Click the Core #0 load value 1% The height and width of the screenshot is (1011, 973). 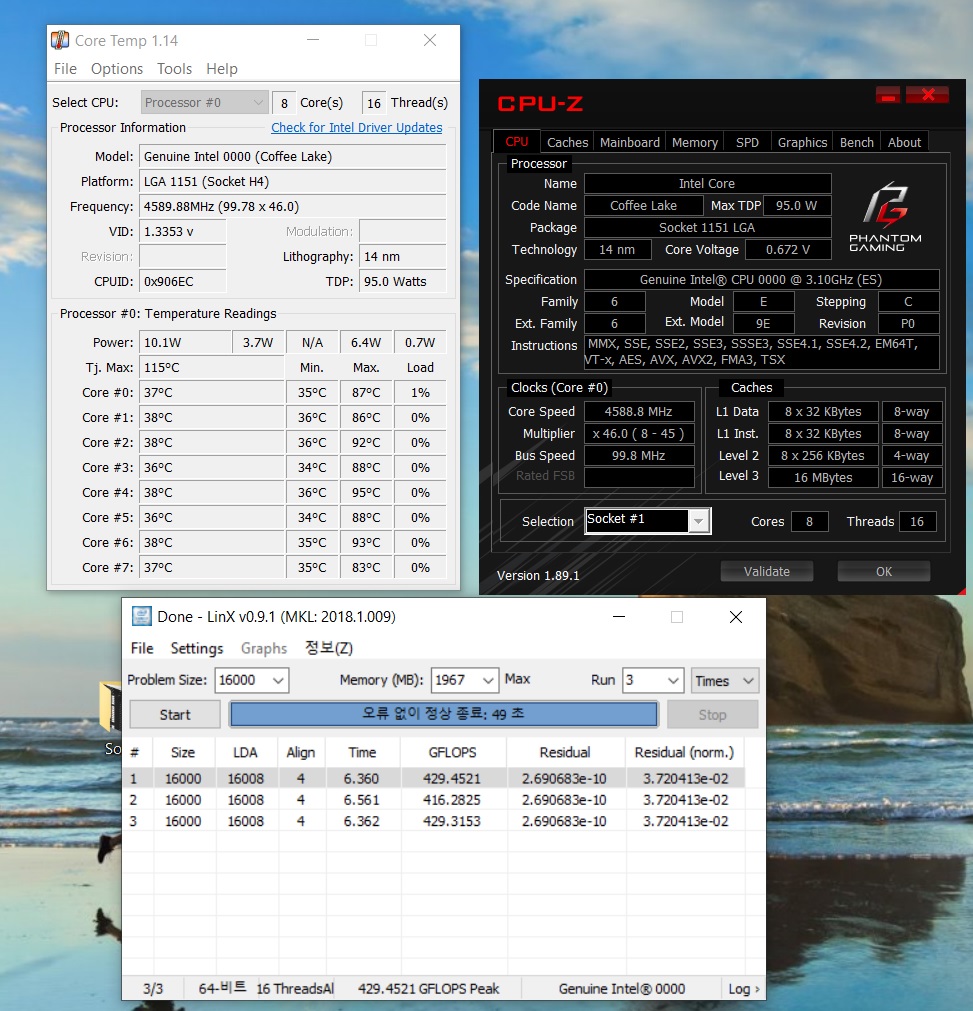420,393
